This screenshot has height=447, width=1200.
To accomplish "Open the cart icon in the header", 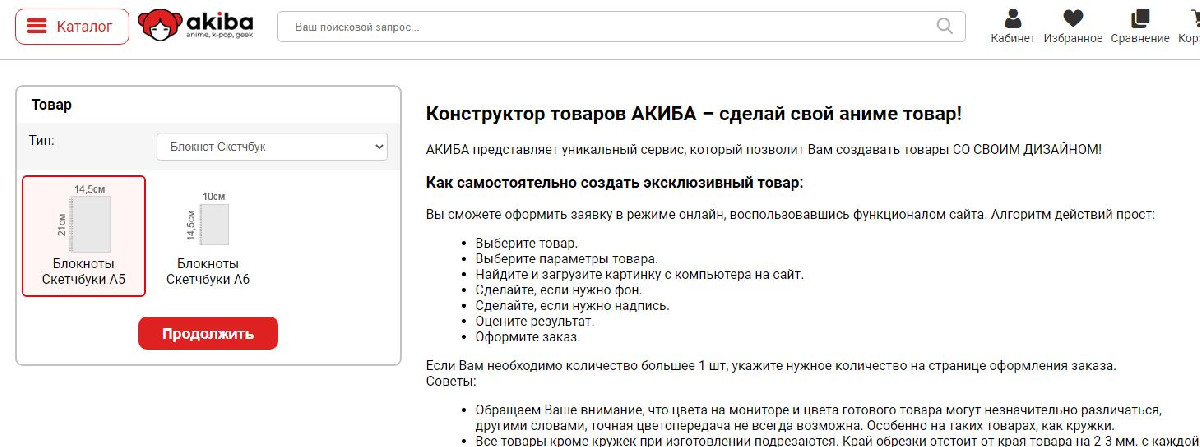I will pos(1190,26).
